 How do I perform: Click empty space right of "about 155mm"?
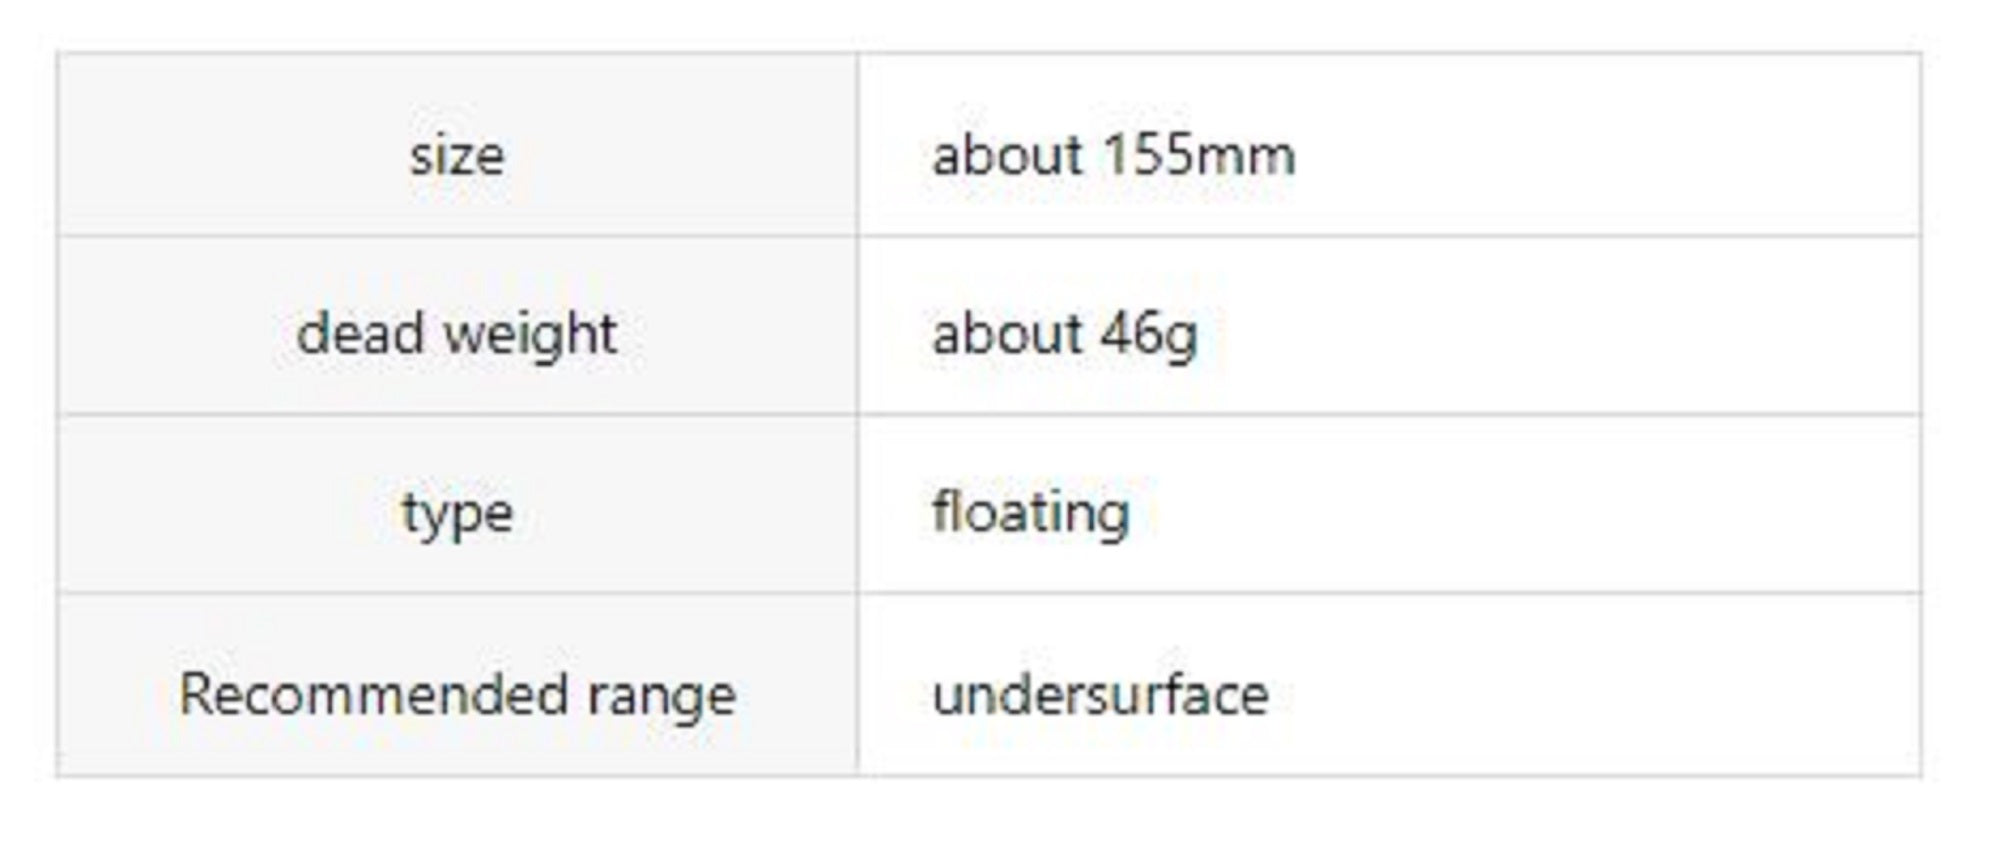click(1600, 156)
